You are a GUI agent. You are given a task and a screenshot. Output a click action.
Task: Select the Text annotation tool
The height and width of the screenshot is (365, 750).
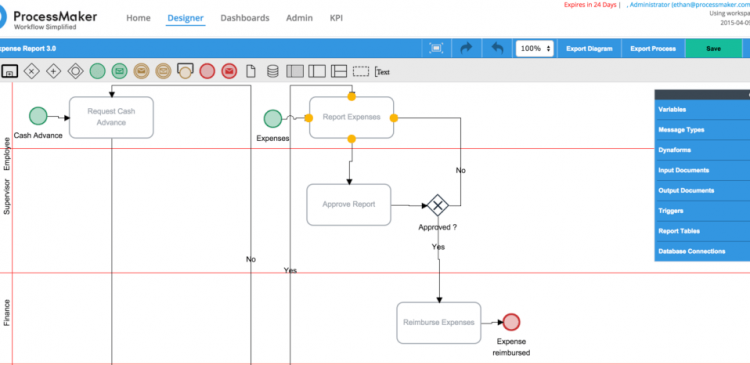click(x=382, y=72)
